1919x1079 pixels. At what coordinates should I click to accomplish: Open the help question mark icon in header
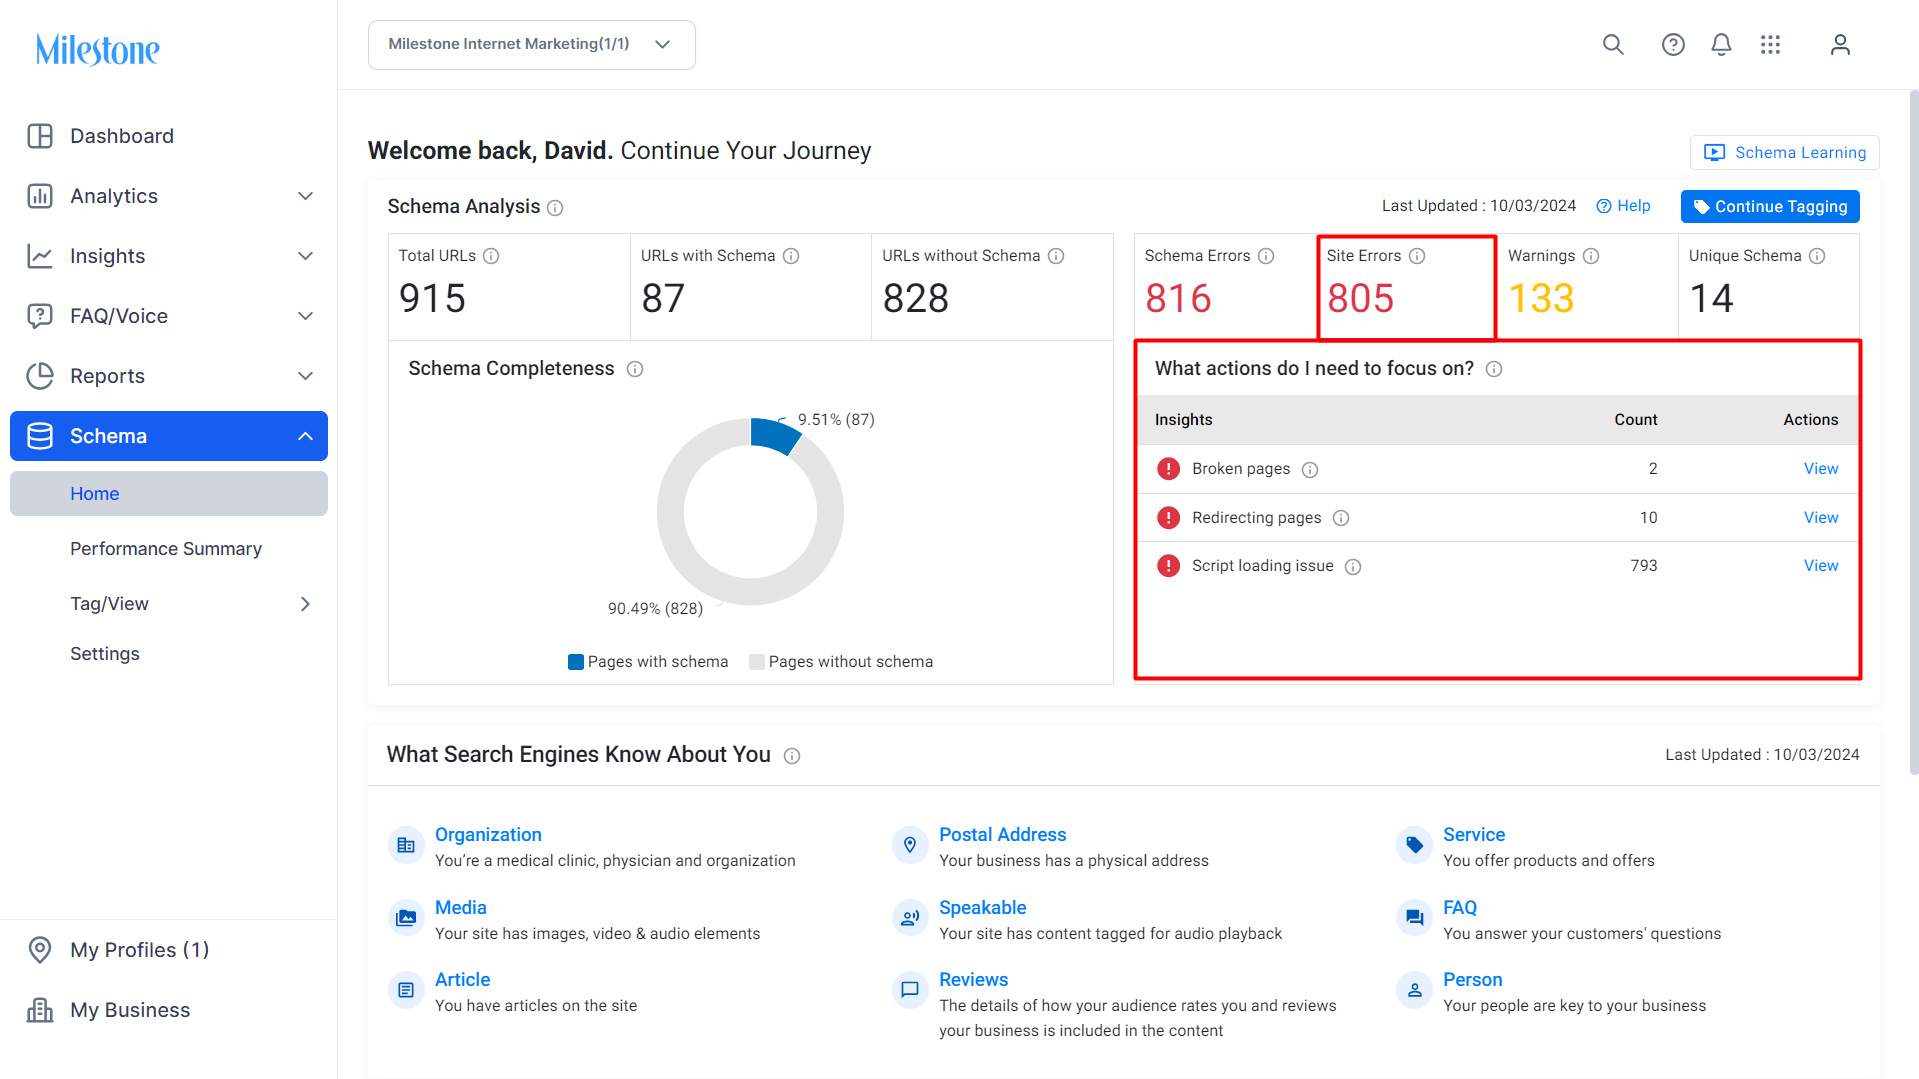(1673, 45)
